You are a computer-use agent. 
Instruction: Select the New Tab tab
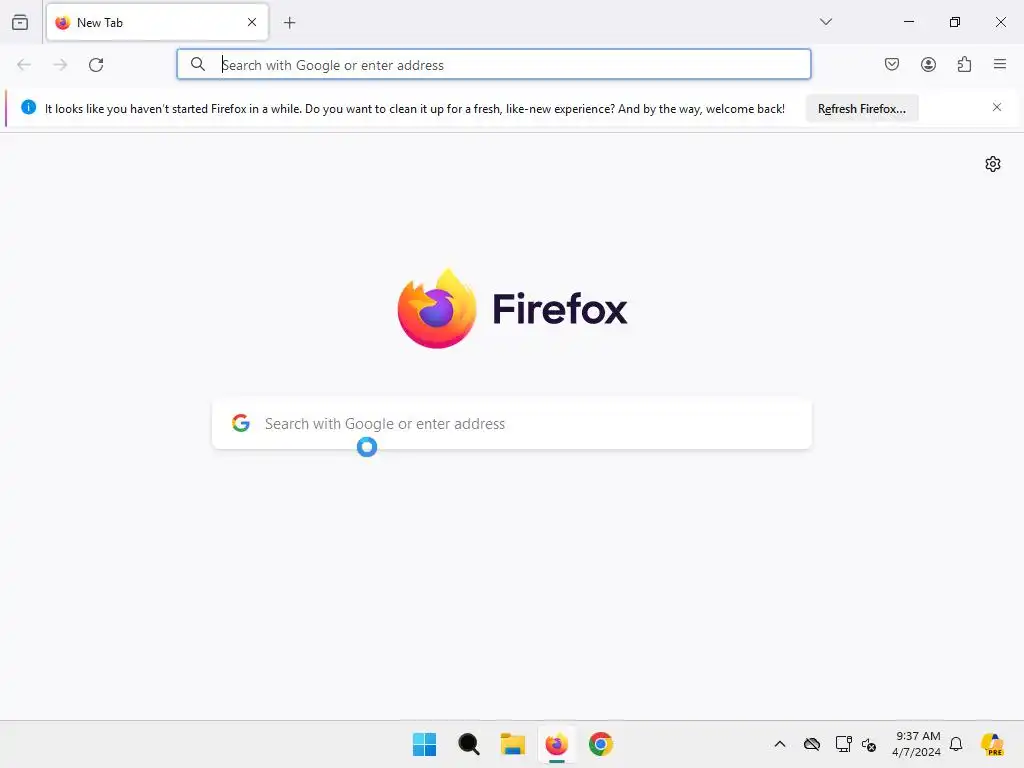(x=157, y=22)
